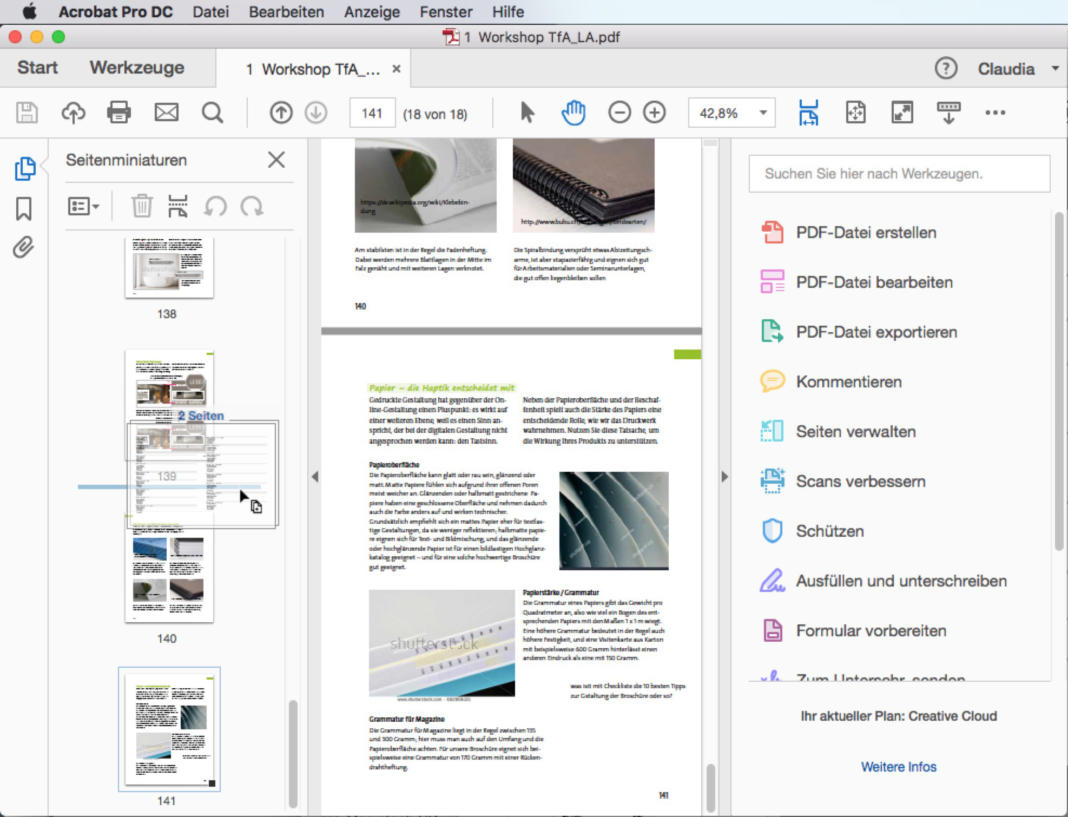
Task: Click the document view vertical scrollbar
Action: 710,788
